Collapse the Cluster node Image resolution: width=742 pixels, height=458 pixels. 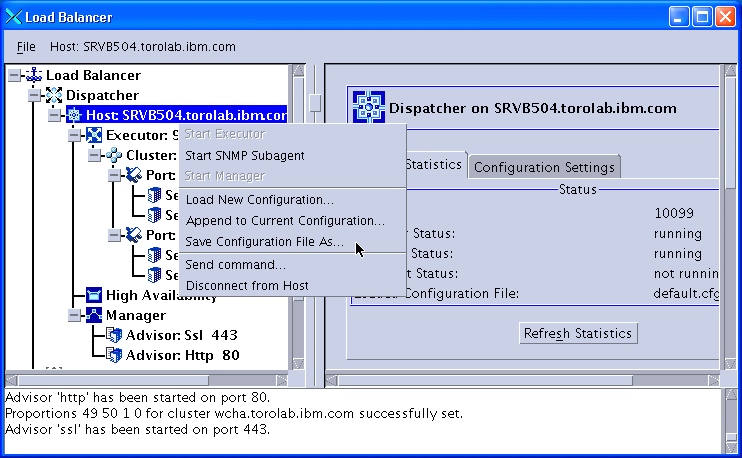point(94,155)
